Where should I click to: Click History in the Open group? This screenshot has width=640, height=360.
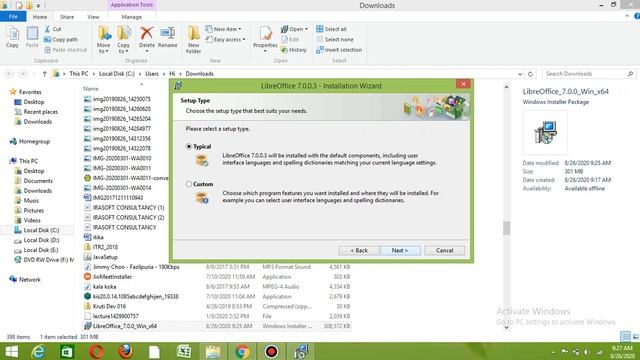293,50
